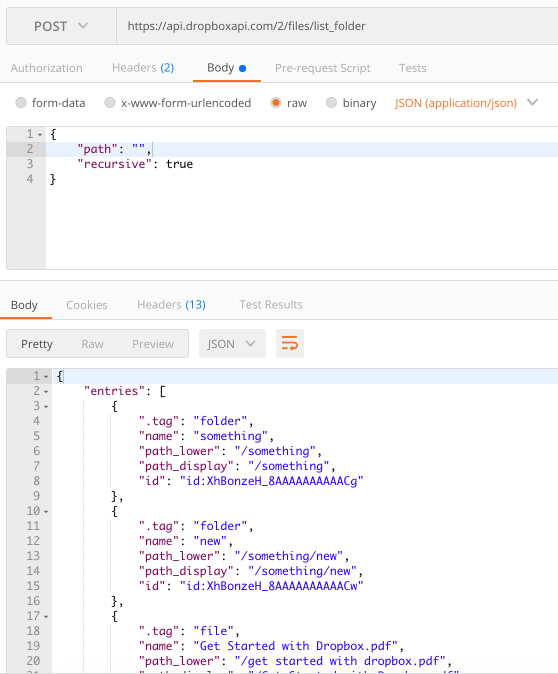Pick the binary radio option
The width and height of the screenshot is (558, 674).
click(331, 103)
